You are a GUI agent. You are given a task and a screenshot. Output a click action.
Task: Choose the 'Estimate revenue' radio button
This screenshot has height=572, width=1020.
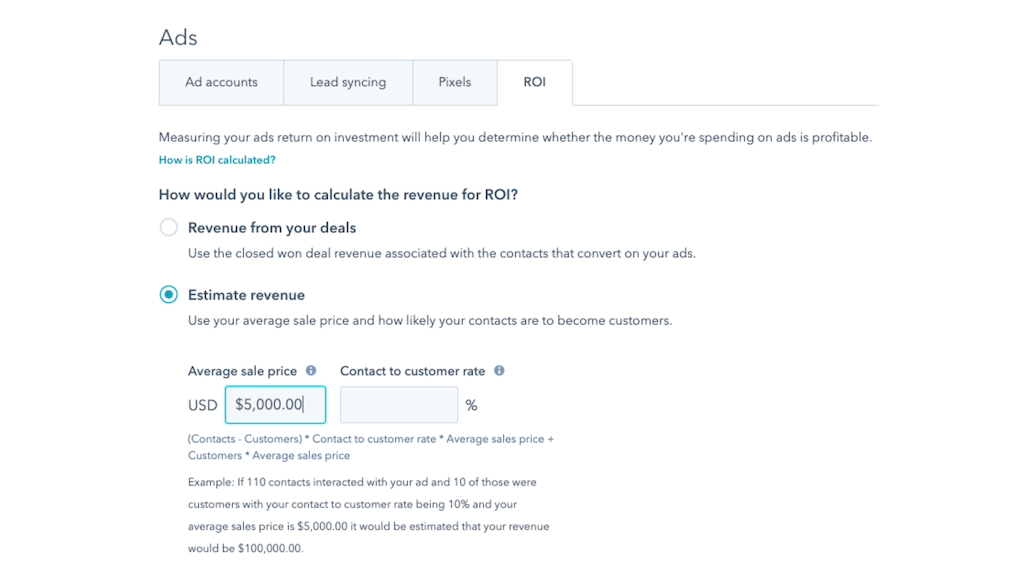(169, 295)
